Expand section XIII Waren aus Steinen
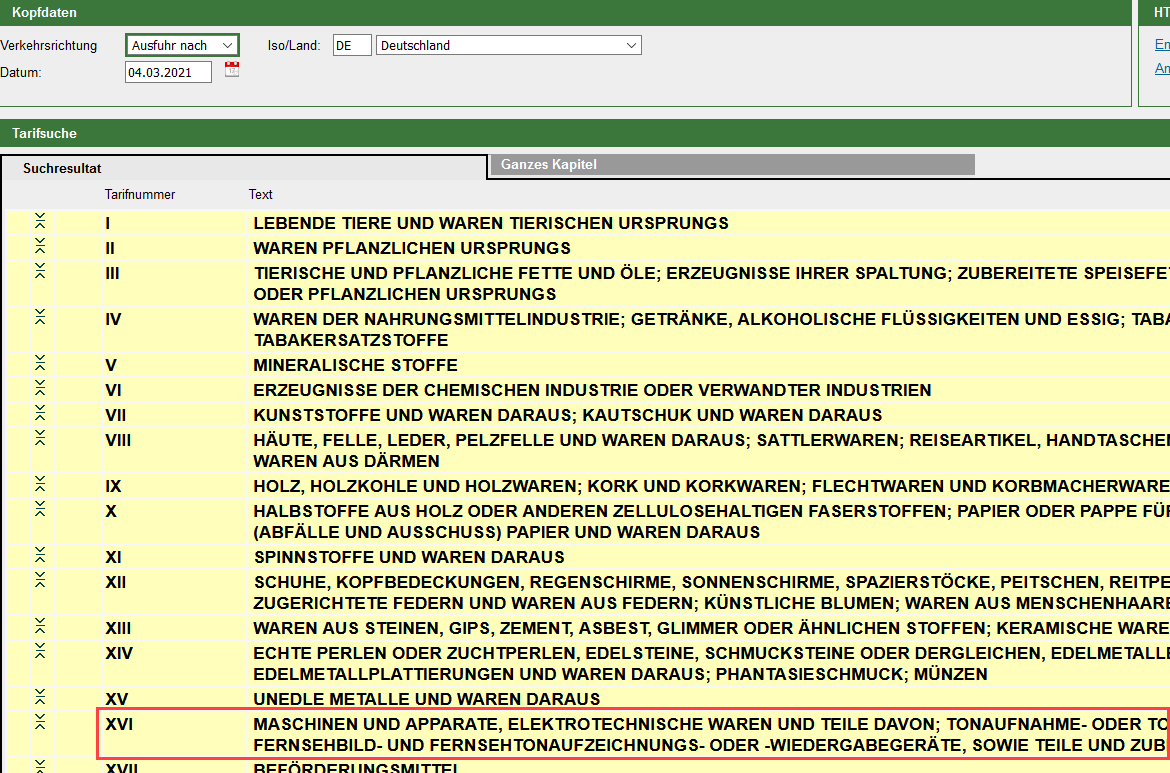Image resolution: width=1170 pixels, height=773 pixels. click(40, 626)
